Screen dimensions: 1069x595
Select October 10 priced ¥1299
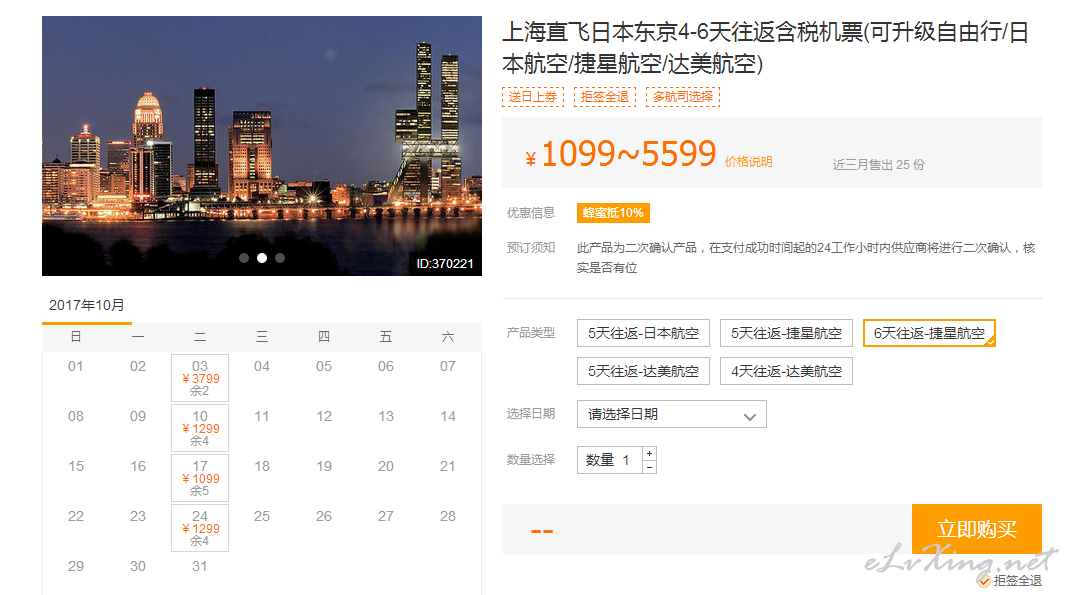pyautogui.click(x=200, y=428)
